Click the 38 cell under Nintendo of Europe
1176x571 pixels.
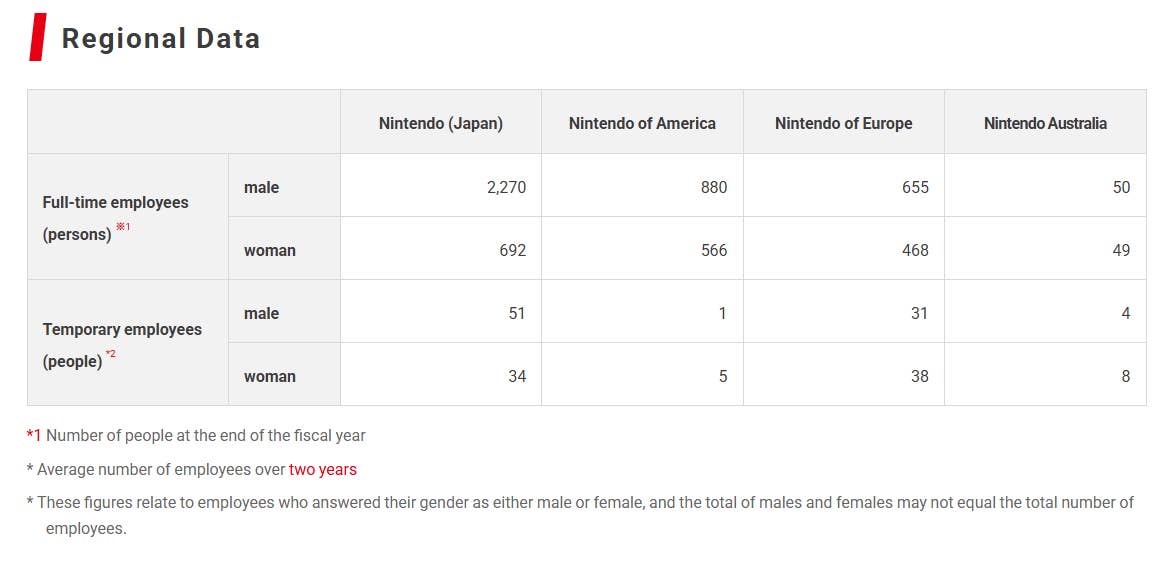pyautogui.click(x=844, y=375)
